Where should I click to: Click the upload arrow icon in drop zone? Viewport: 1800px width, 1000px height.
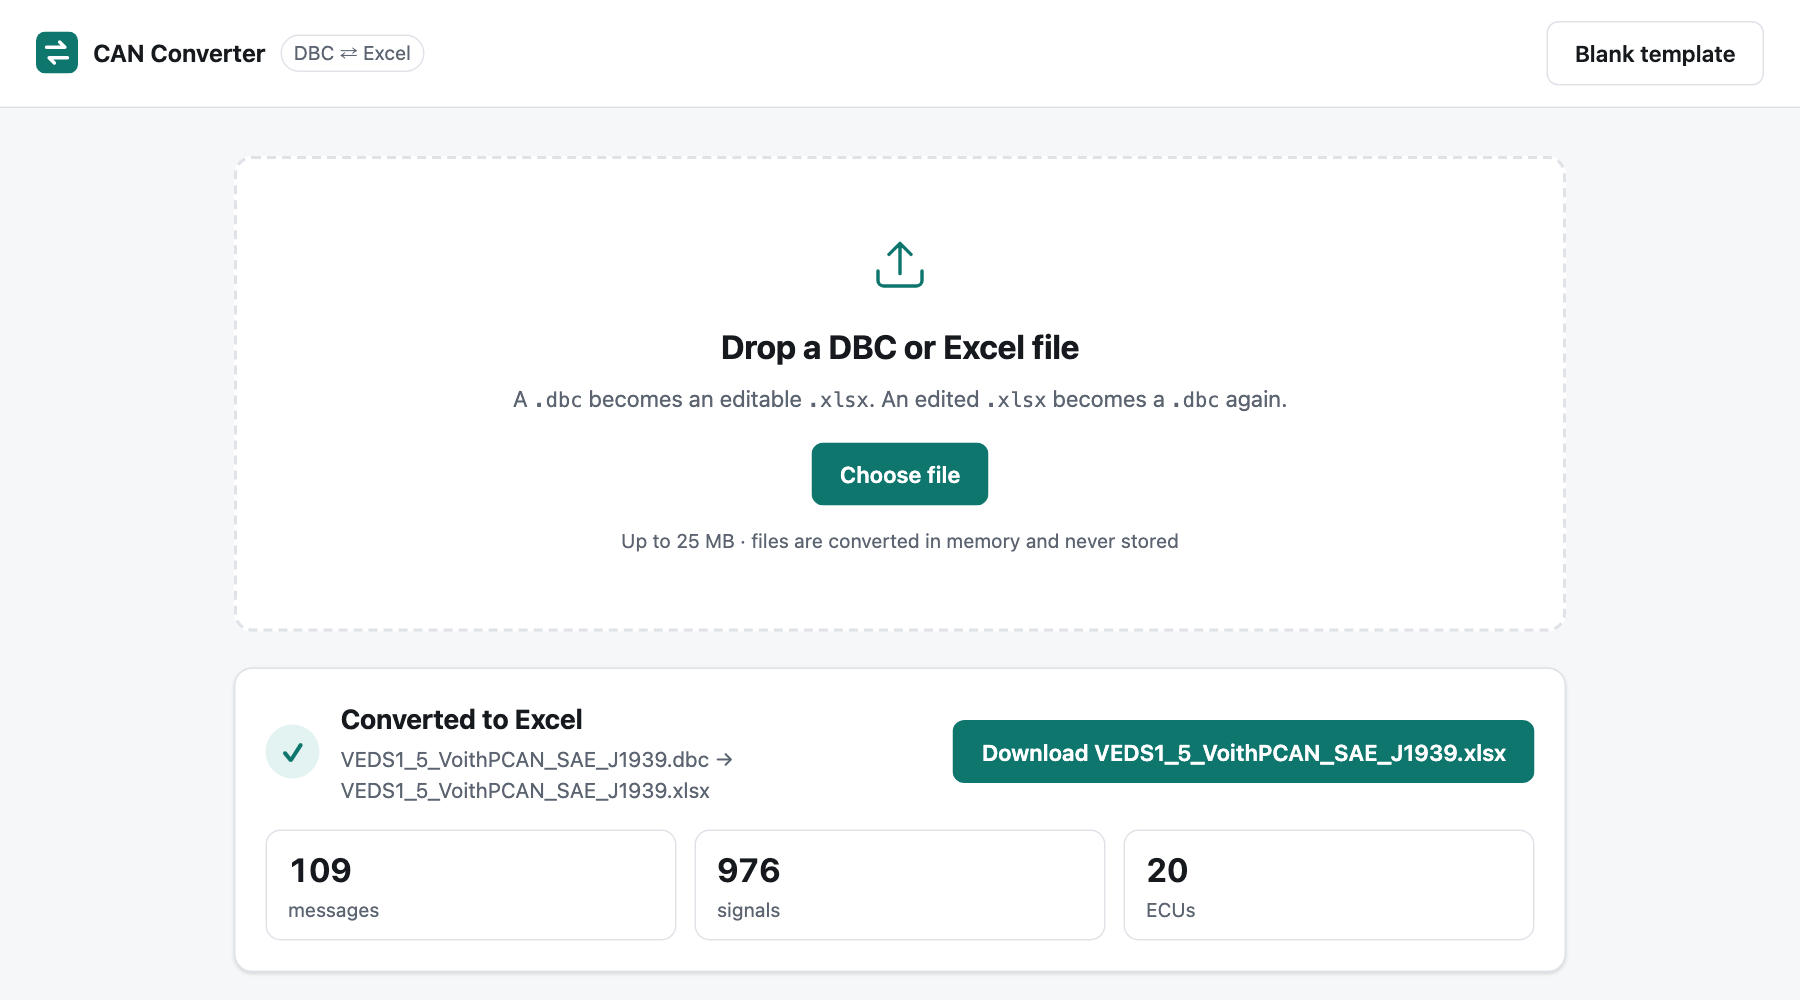(x=900, y=265)
